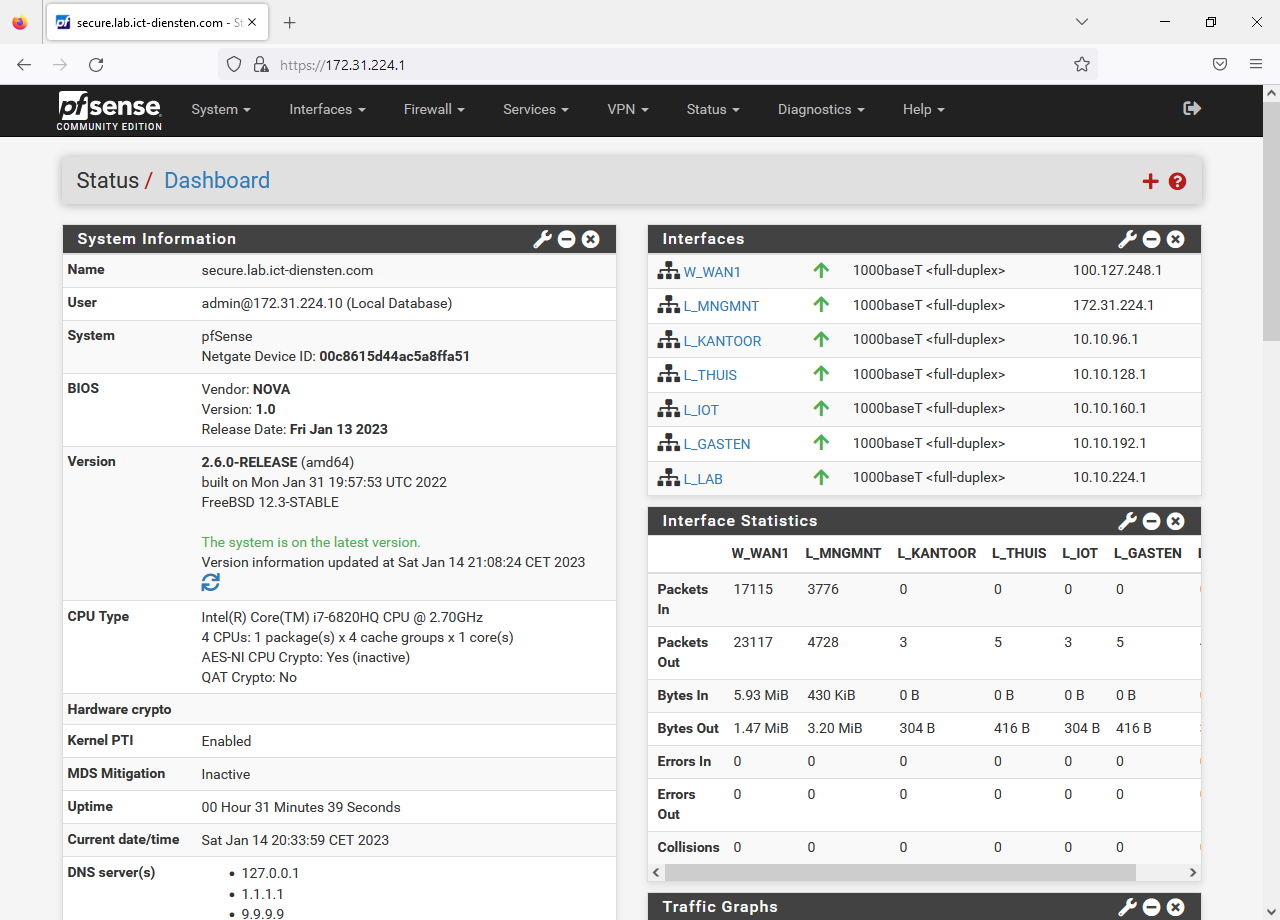Screen dimensions: 1280x920
Task: Minimize the Interfaces widget
Action: click(x=1152, y=239)
